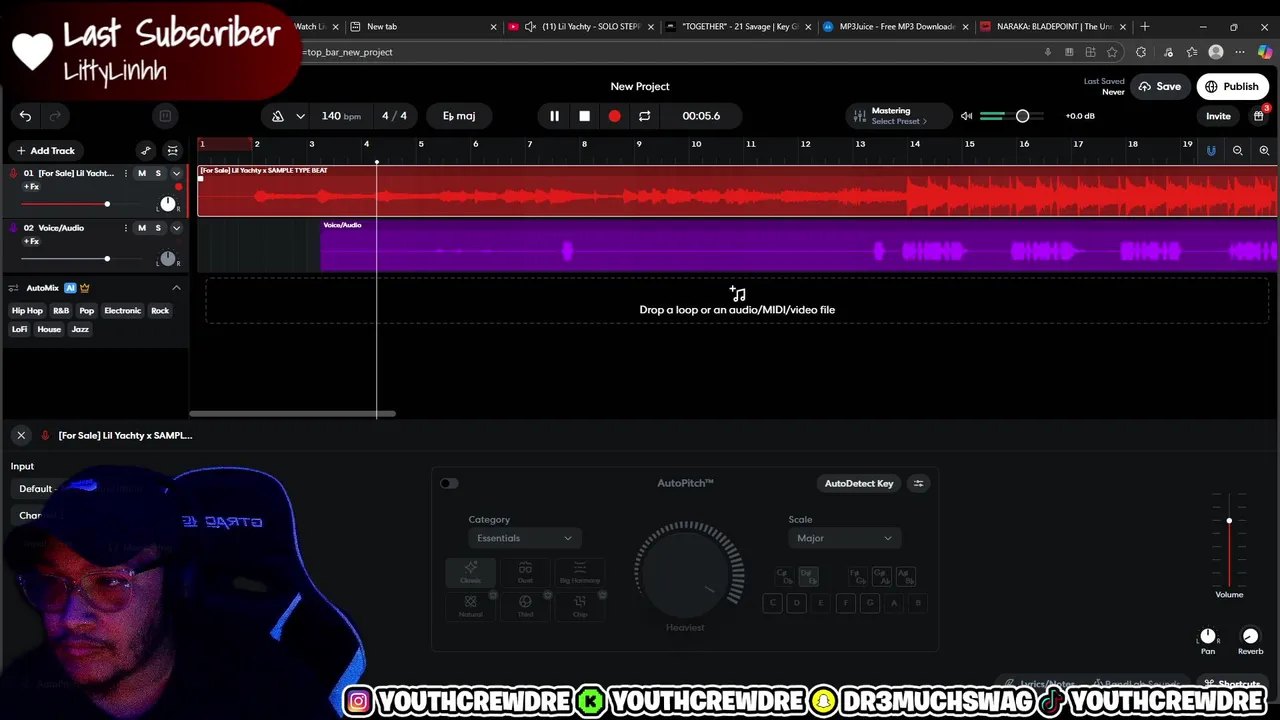This screenshot has width=1280, height=720.
Task: Expand Voice/Audio track options chevron
Action: [x=176, y=228]
